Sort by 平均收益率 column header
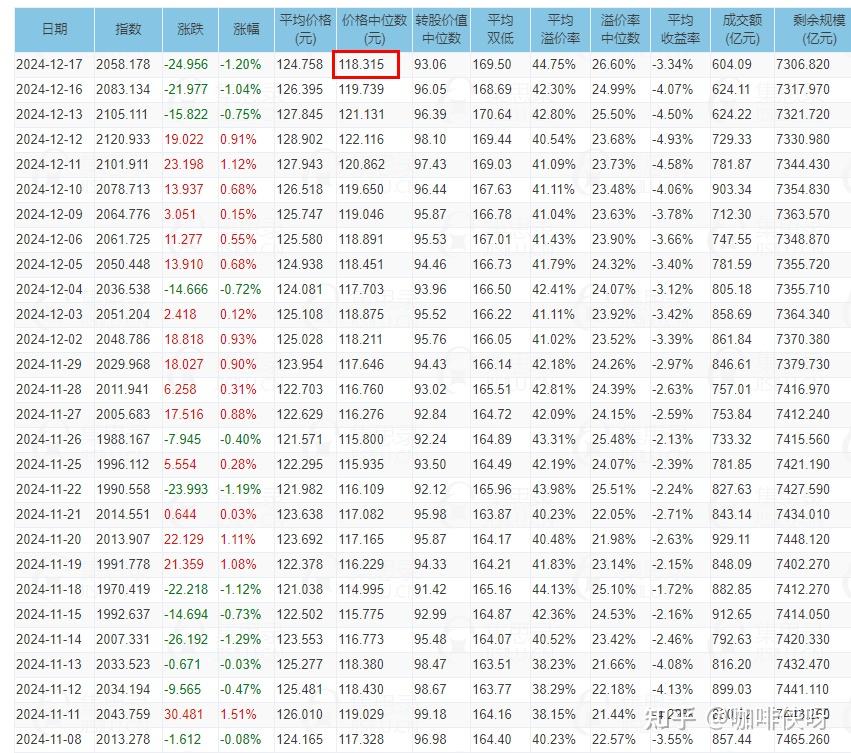 (679, 31)
